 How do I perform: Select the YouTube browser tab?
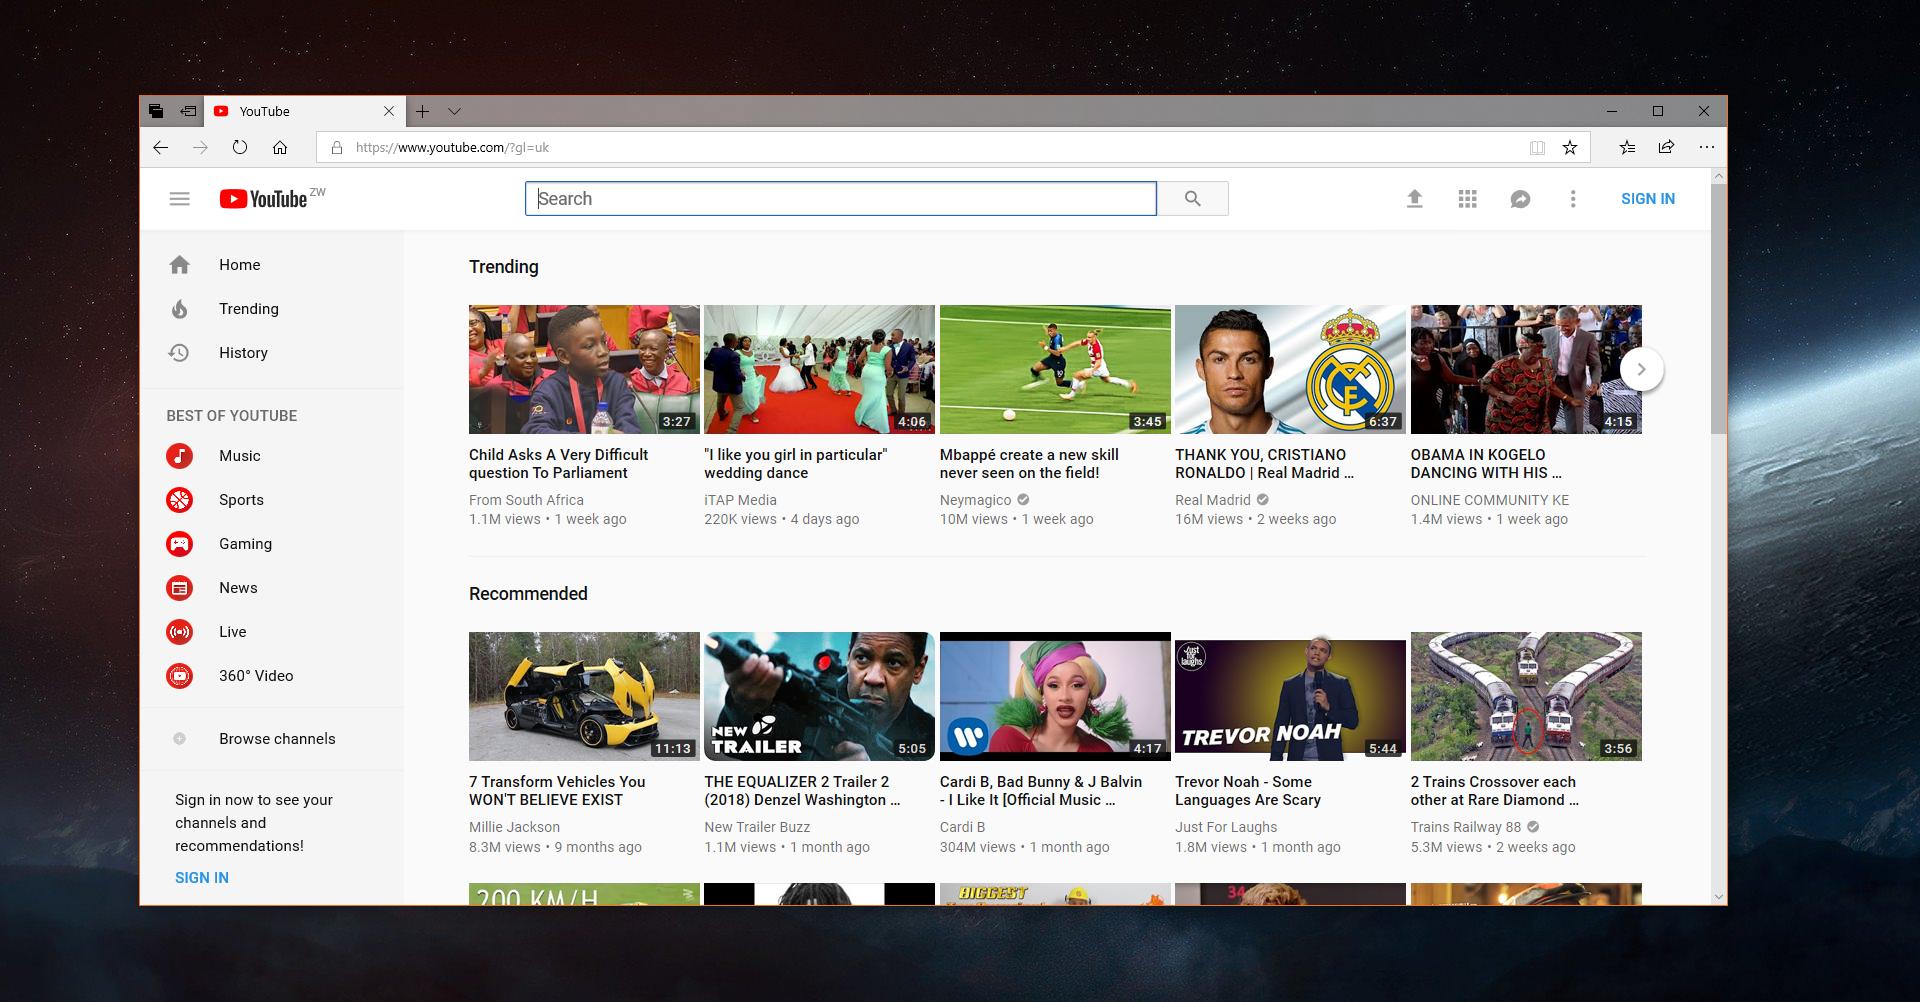[x=305, y=111]
